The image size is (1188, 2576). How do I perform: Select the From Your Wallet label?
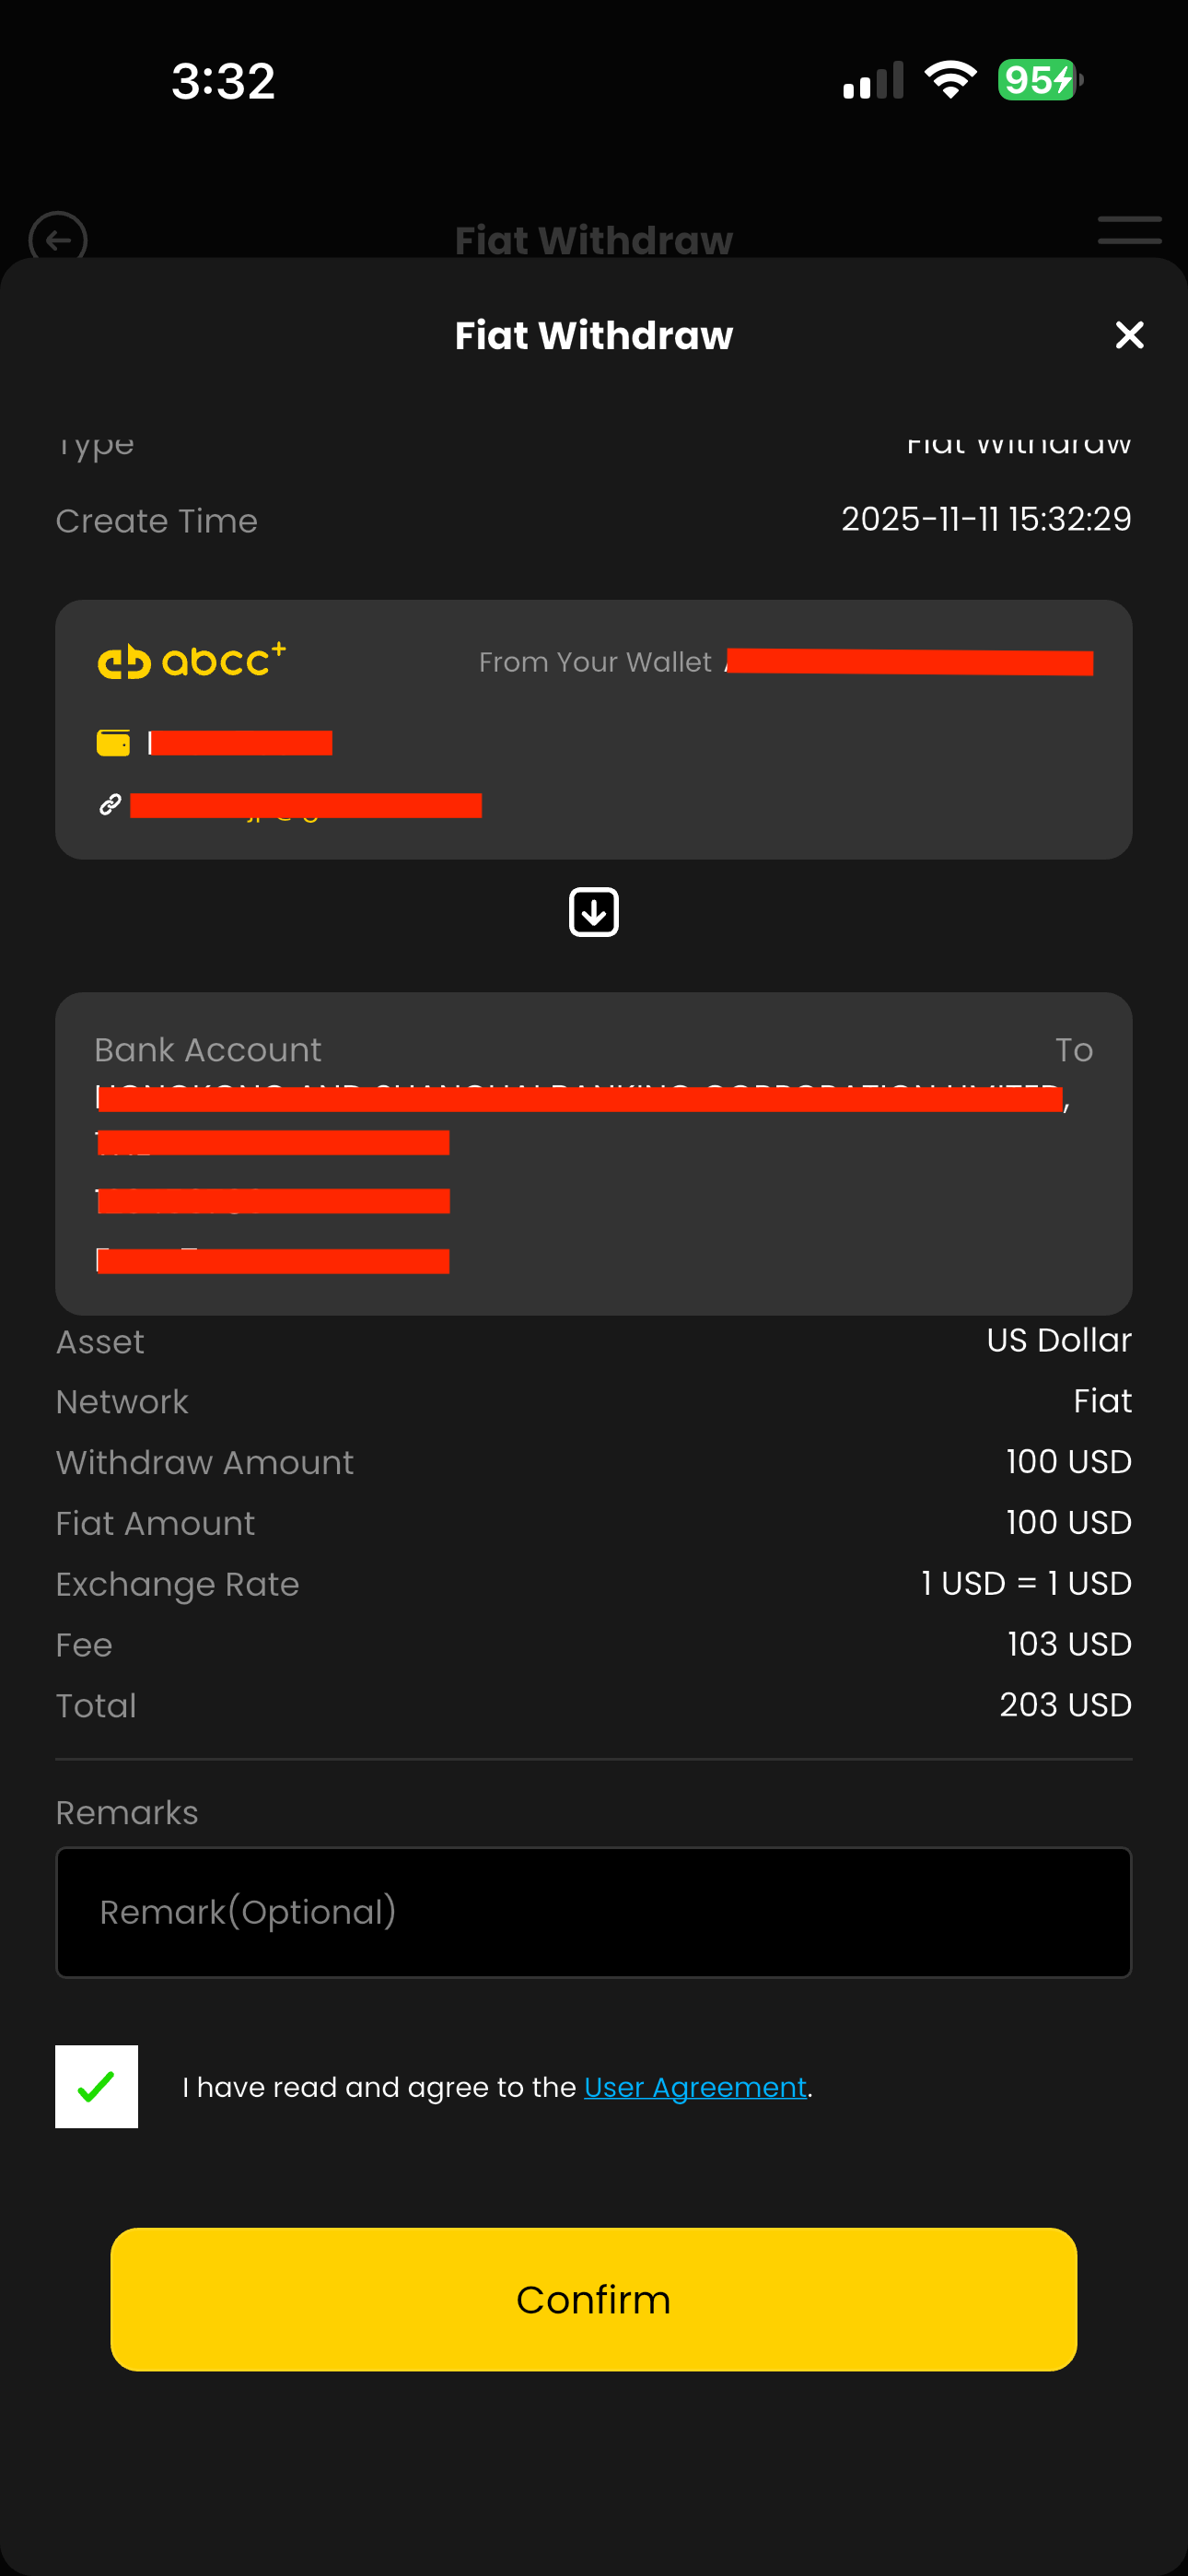click(595, 662)
